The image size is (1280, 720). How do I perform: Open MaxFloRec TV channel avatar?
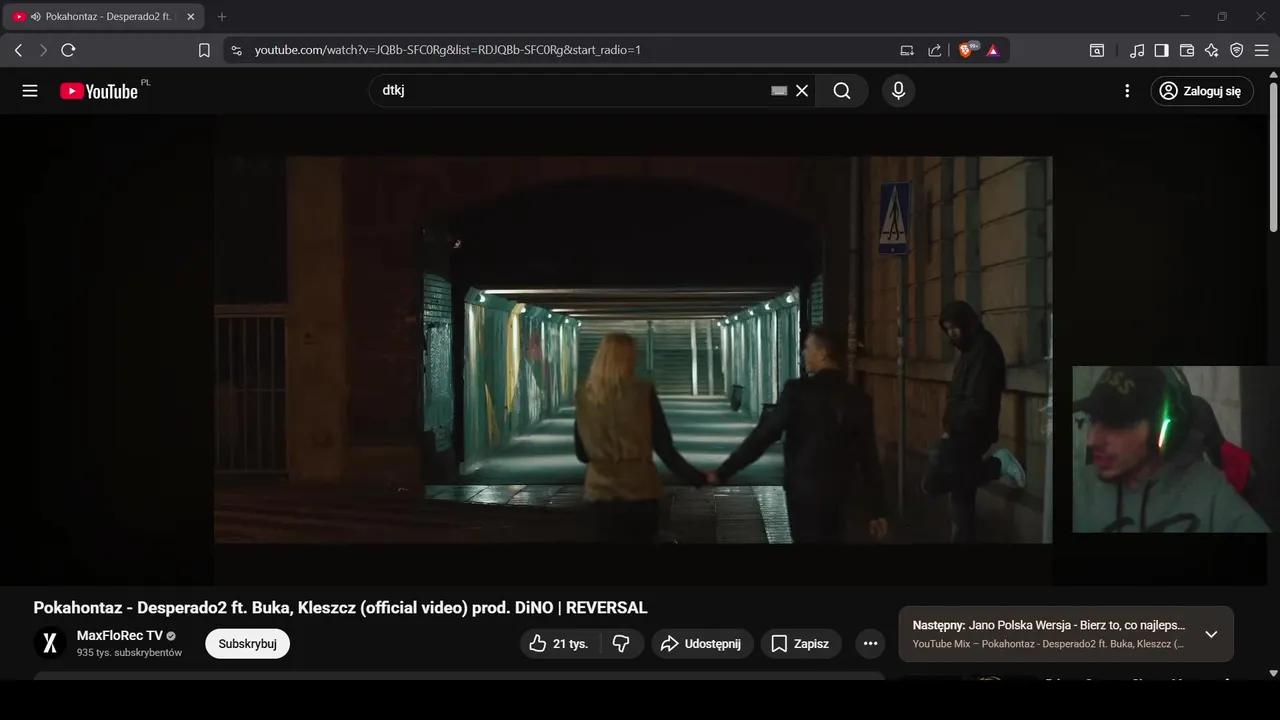pyautogui.click(x=50, y=643)
